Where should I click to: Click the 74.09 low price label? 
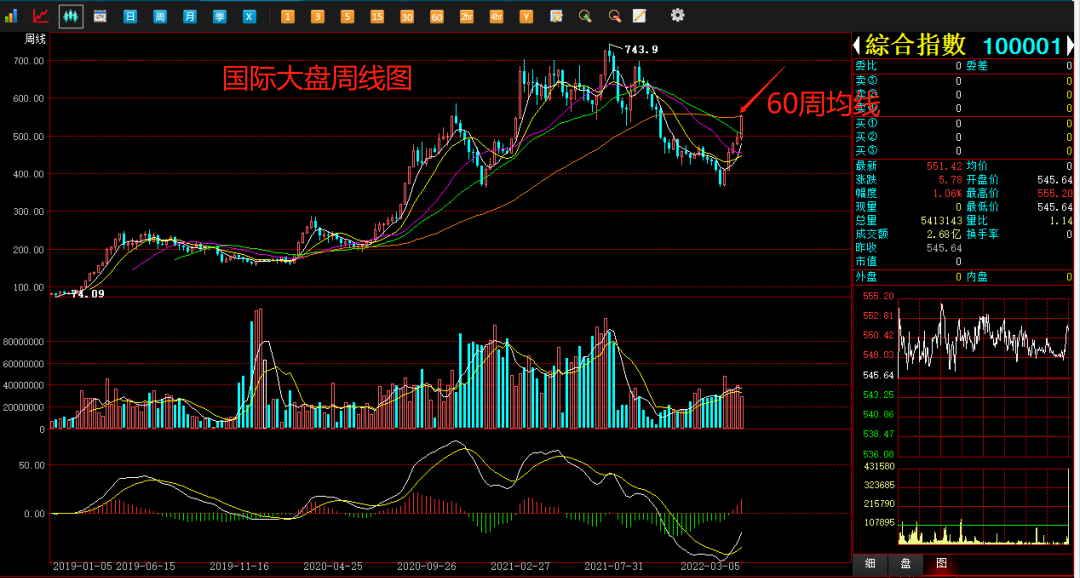87,294
